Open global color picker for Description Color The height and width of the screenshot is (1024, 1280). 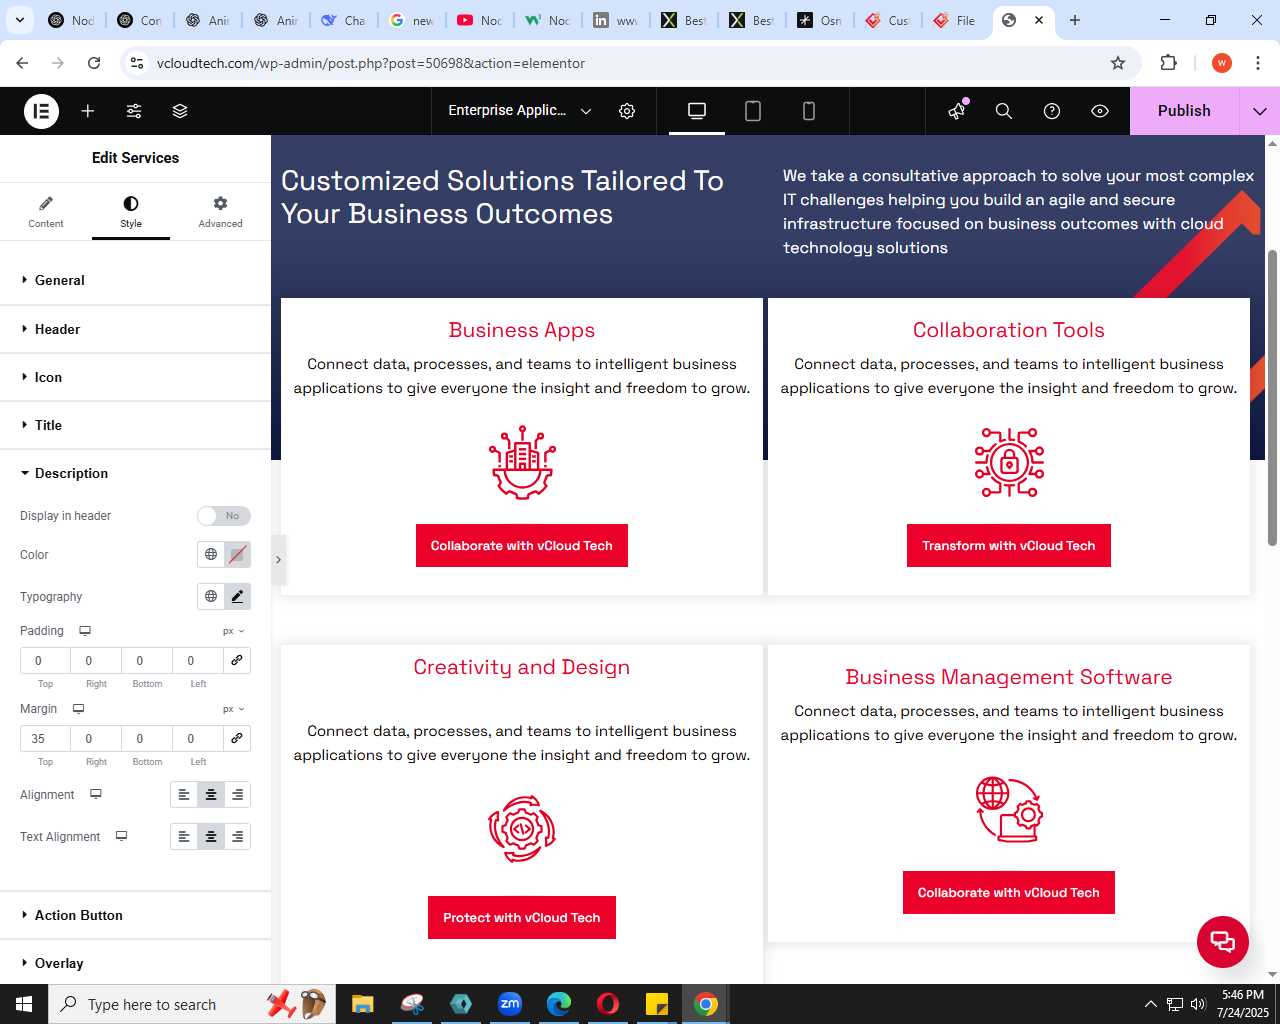211,554
